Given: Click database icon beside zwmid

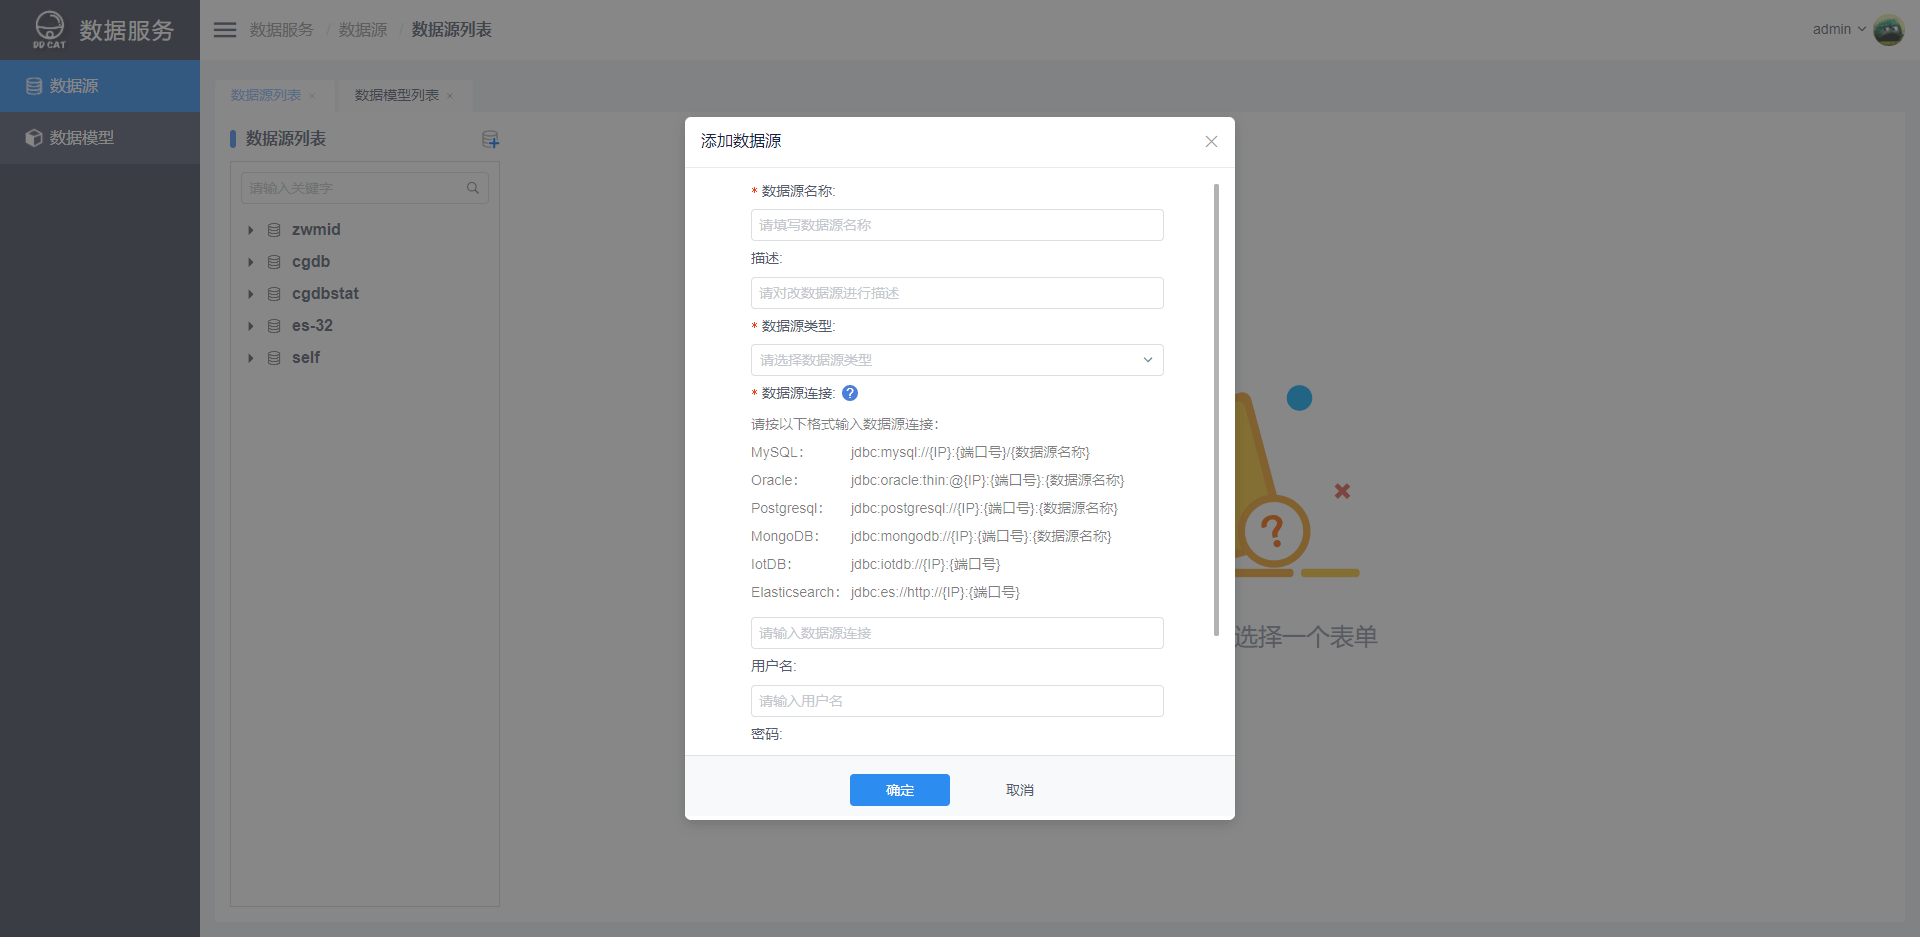Looking at the screenshot, I should [274, 230].
